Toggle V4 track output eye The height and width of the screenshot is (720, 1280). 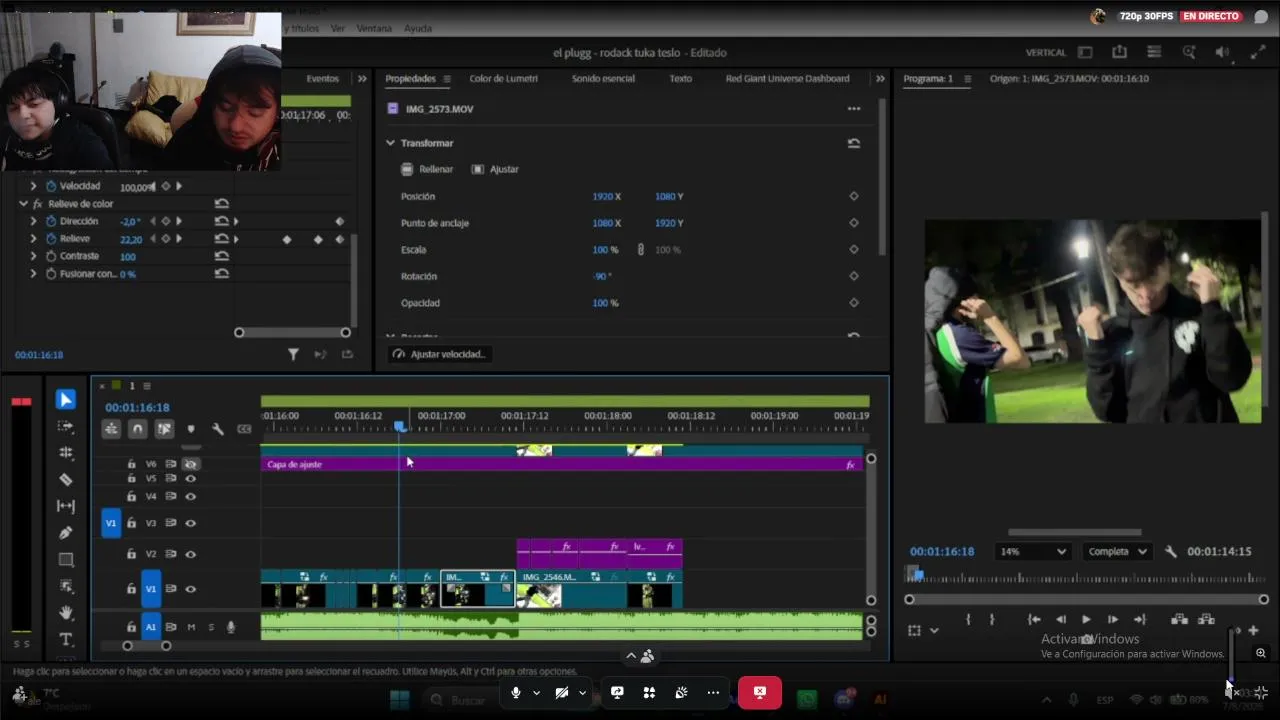[x=190, y=496]
